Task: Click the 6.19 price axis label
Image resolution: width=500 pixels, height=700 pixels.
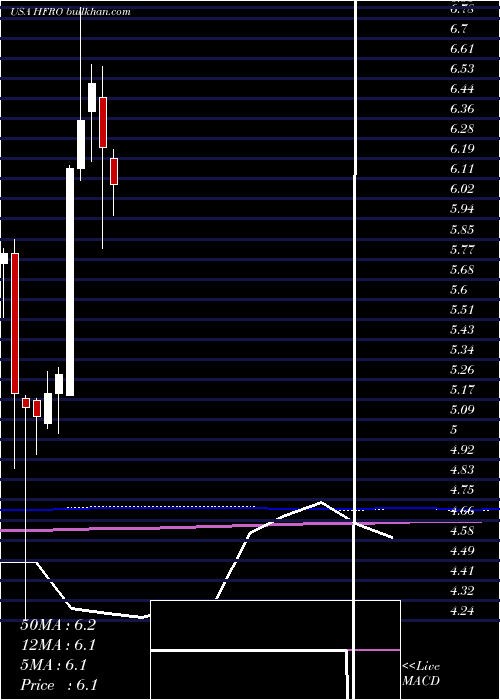Action: [462, 149]
